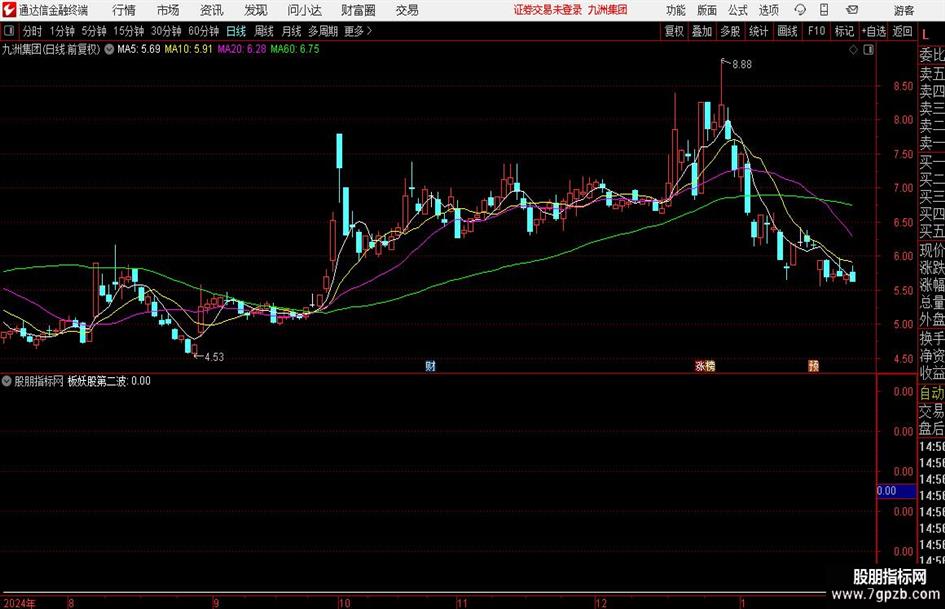The height and width of the screenshot is (609, 945).
Task: Open the 公式 menu
Action: 738,10
